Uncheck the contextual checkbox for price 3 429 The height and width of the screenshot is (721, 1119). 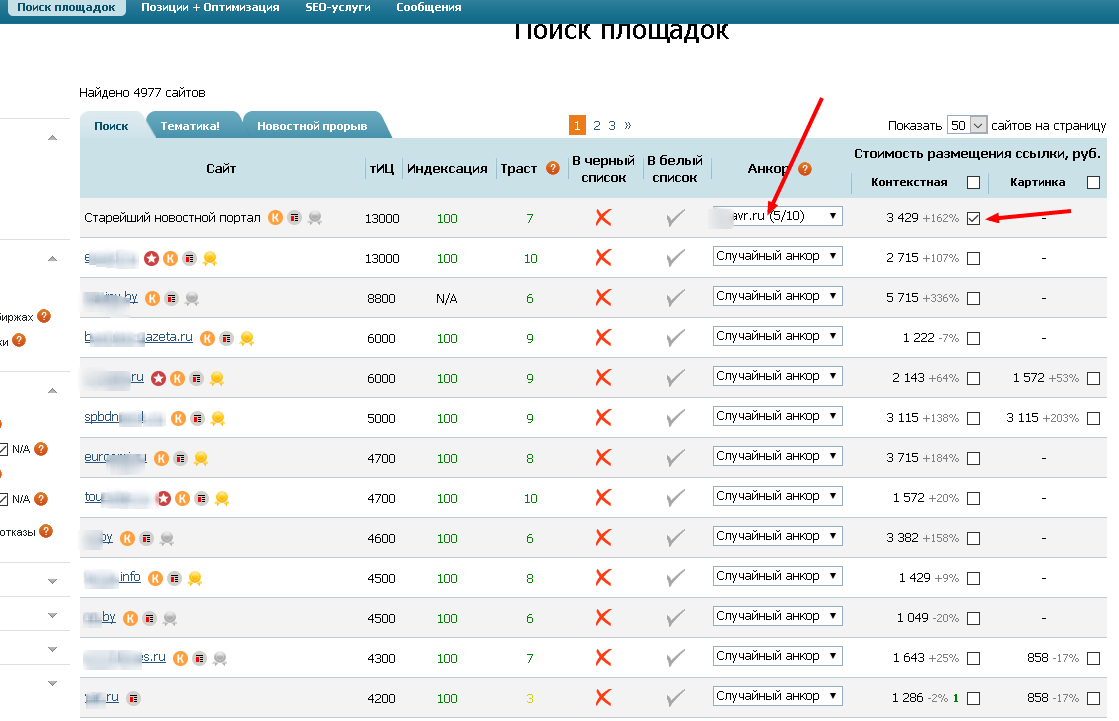point(973,219)
